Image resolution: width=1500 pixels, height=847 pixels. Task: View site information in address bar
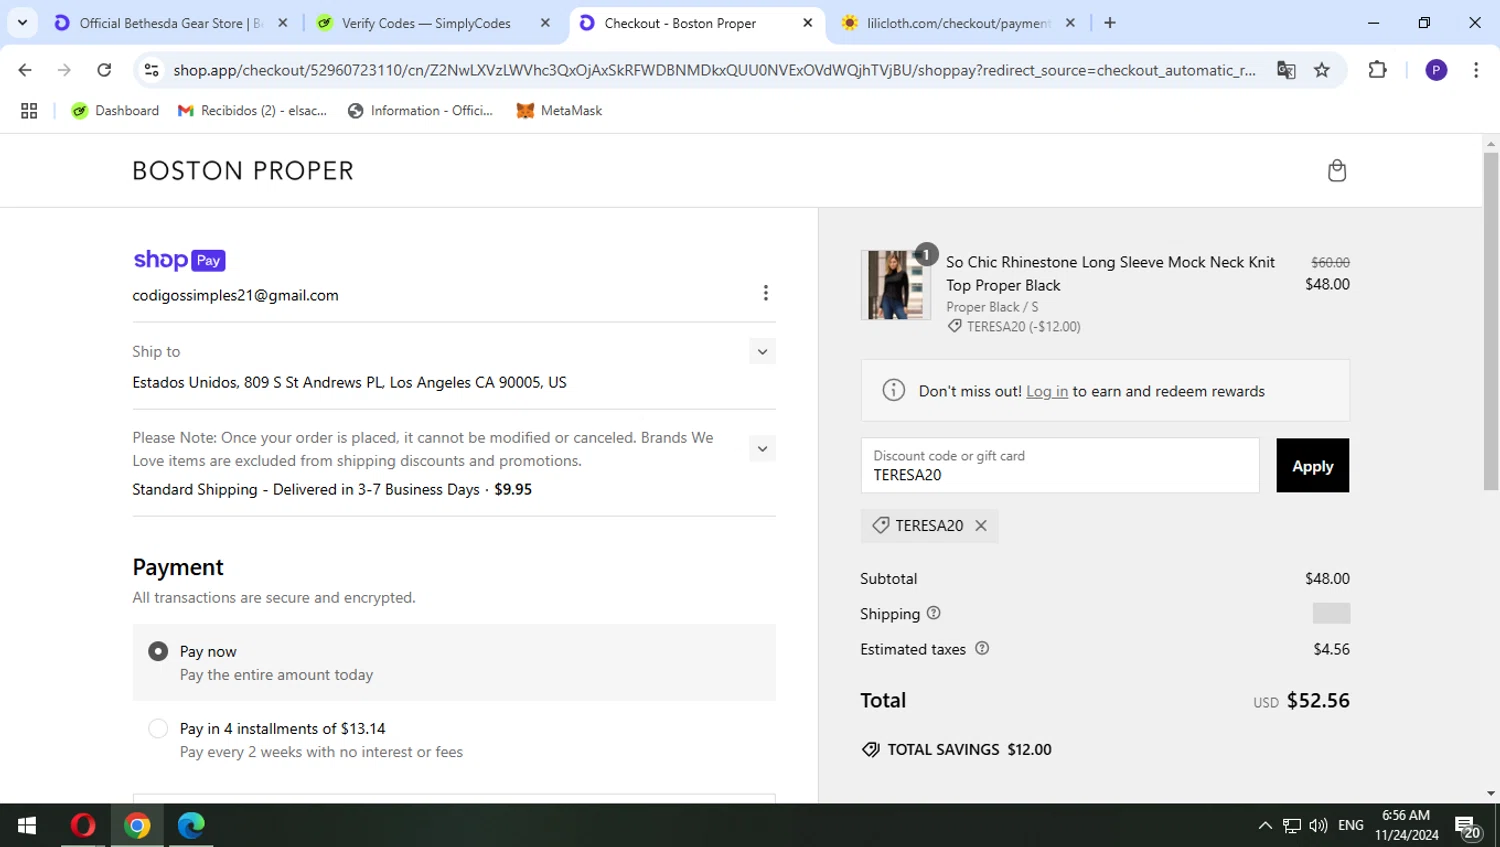pos(152,70)
